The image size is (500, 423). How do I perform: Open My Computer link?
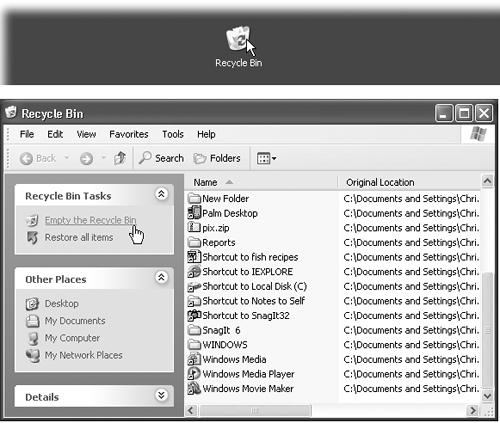[72, 338]
